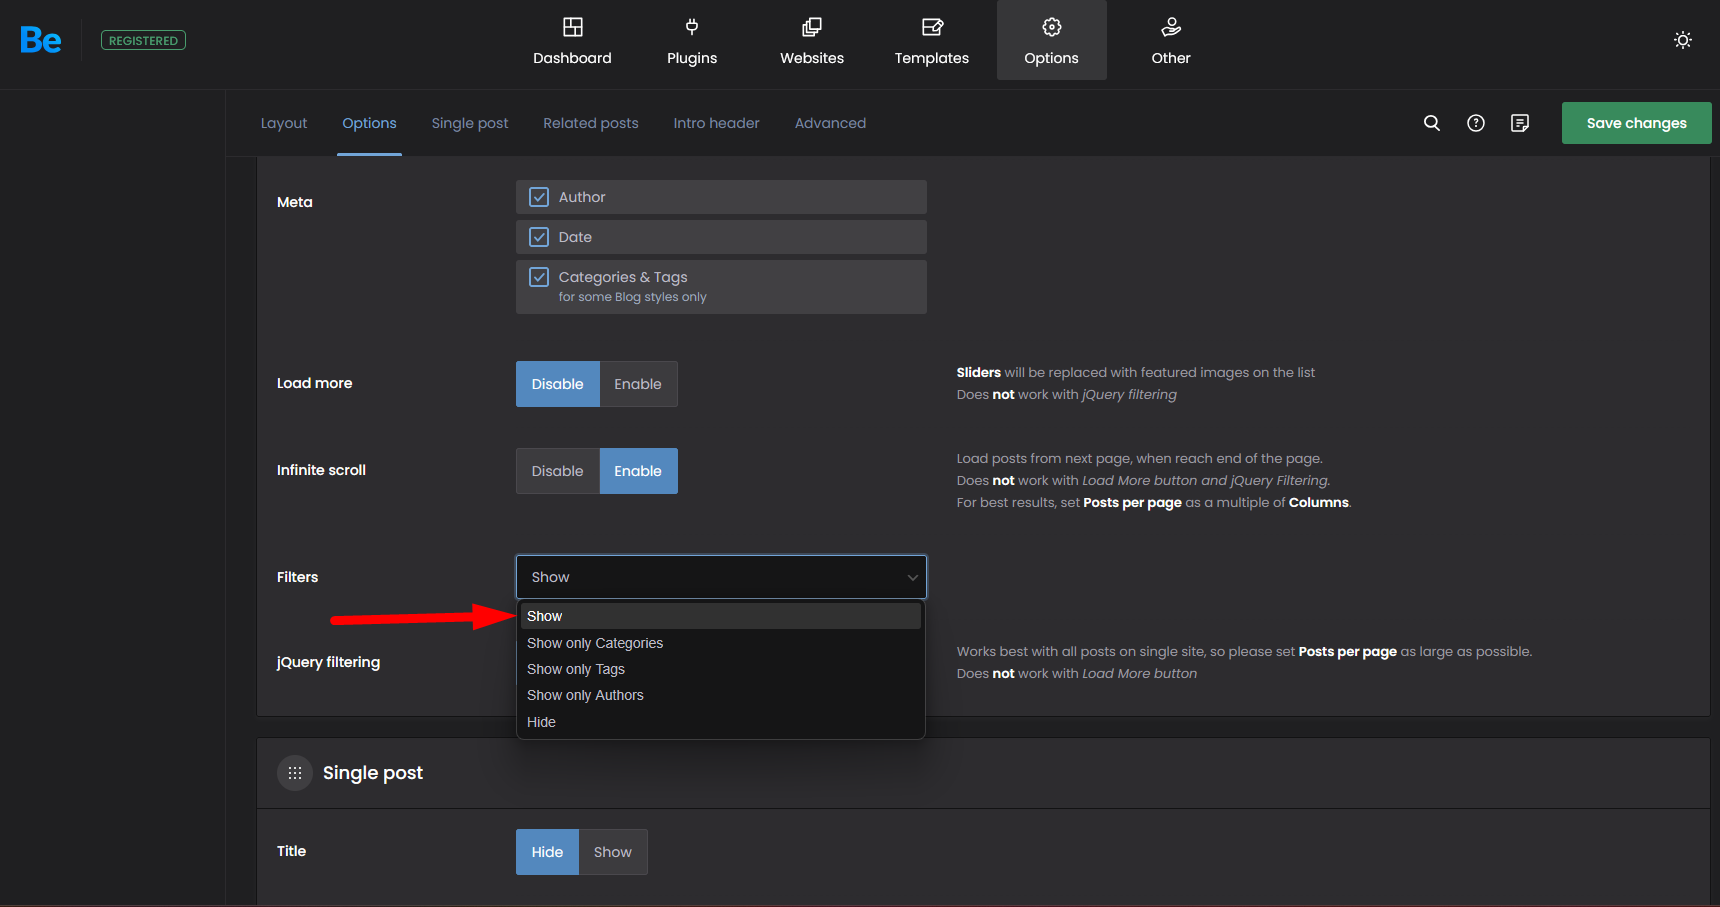Switch to the Related posts tab
This screenshot has width=1720, height=907.
(x=591, y=123)
